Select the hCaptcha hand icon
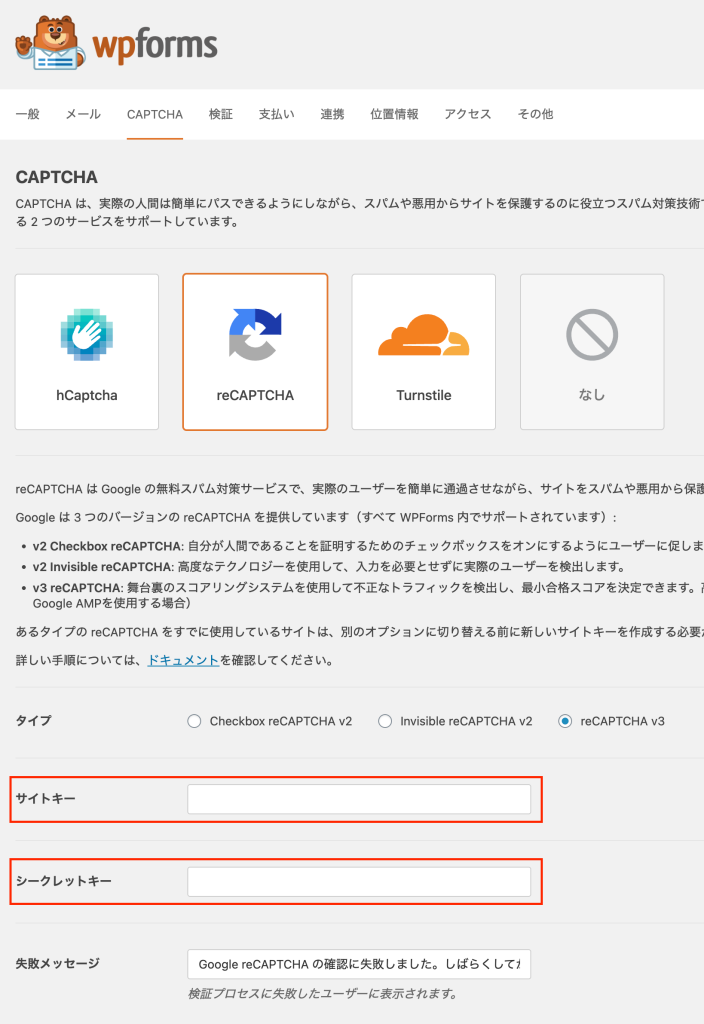The image size is (704, 1024). (x=86, y=335)
